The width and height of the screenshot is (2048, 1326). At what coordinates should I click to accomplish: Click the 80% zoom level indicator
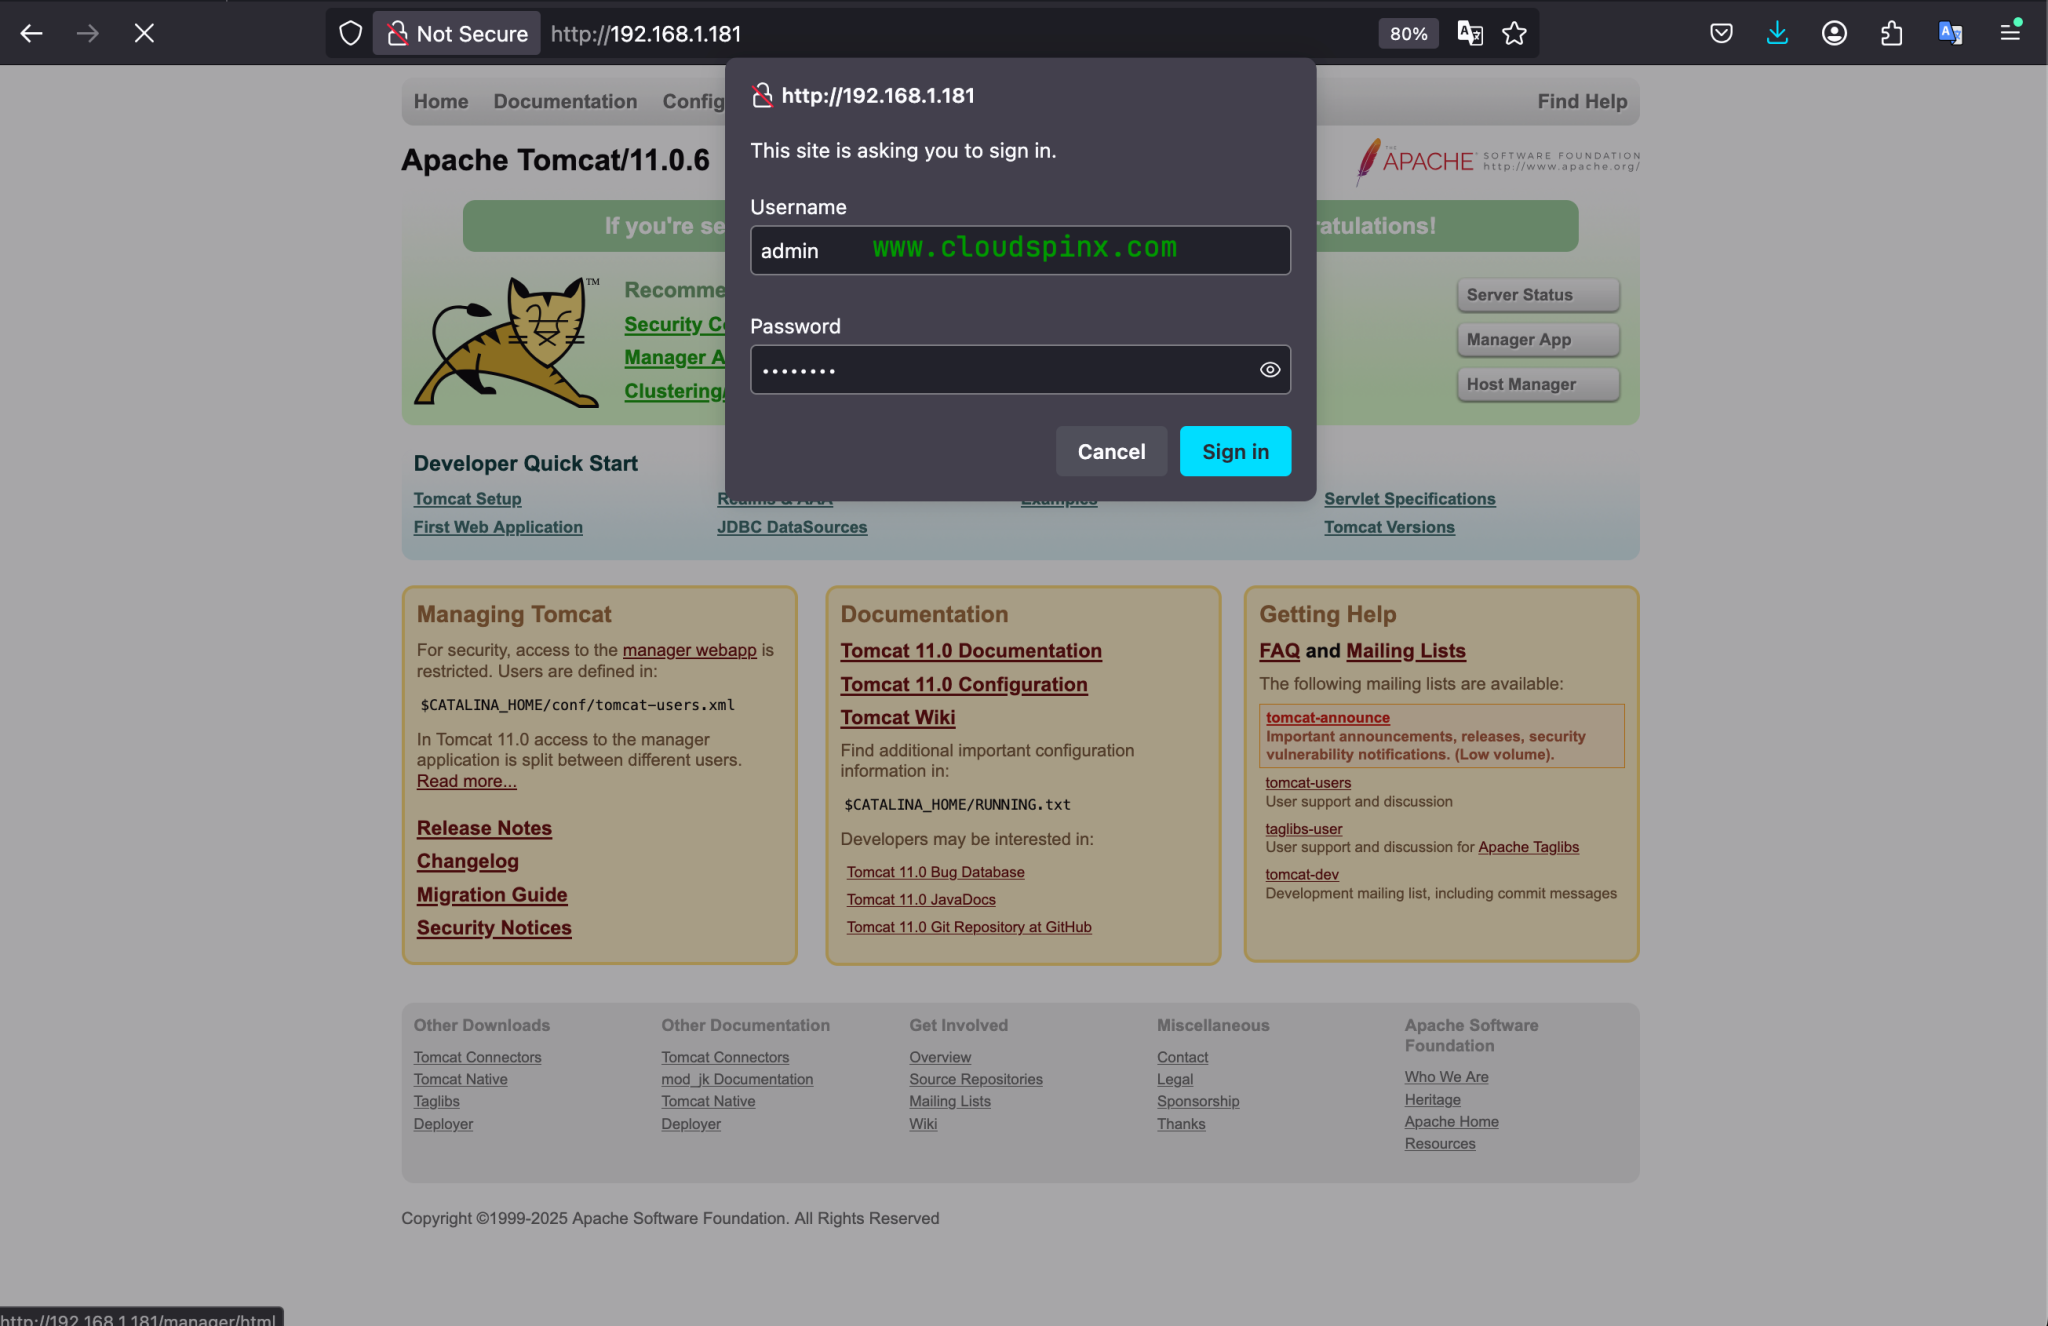(x=1408, y=33)
